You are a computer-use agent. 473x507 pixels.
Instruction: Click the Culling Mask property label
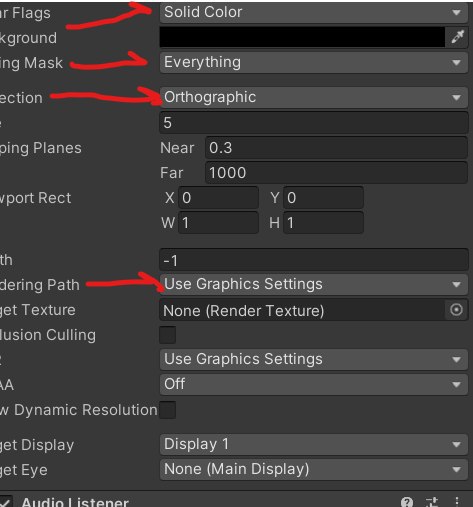tap(31, 63)
